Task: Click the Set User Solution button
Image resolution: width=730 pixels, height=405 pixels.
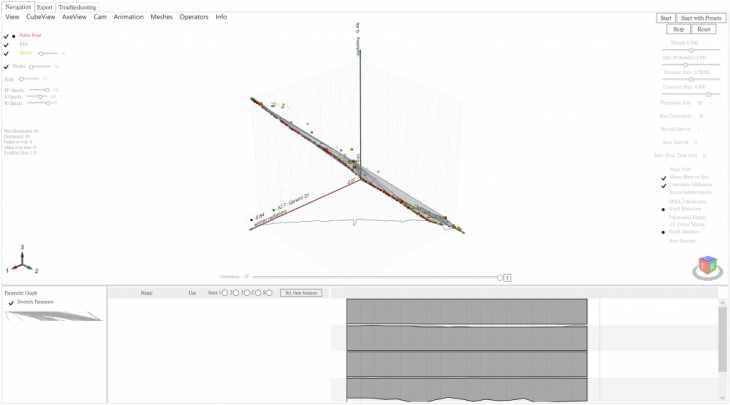Action: (x=301, y=293)
